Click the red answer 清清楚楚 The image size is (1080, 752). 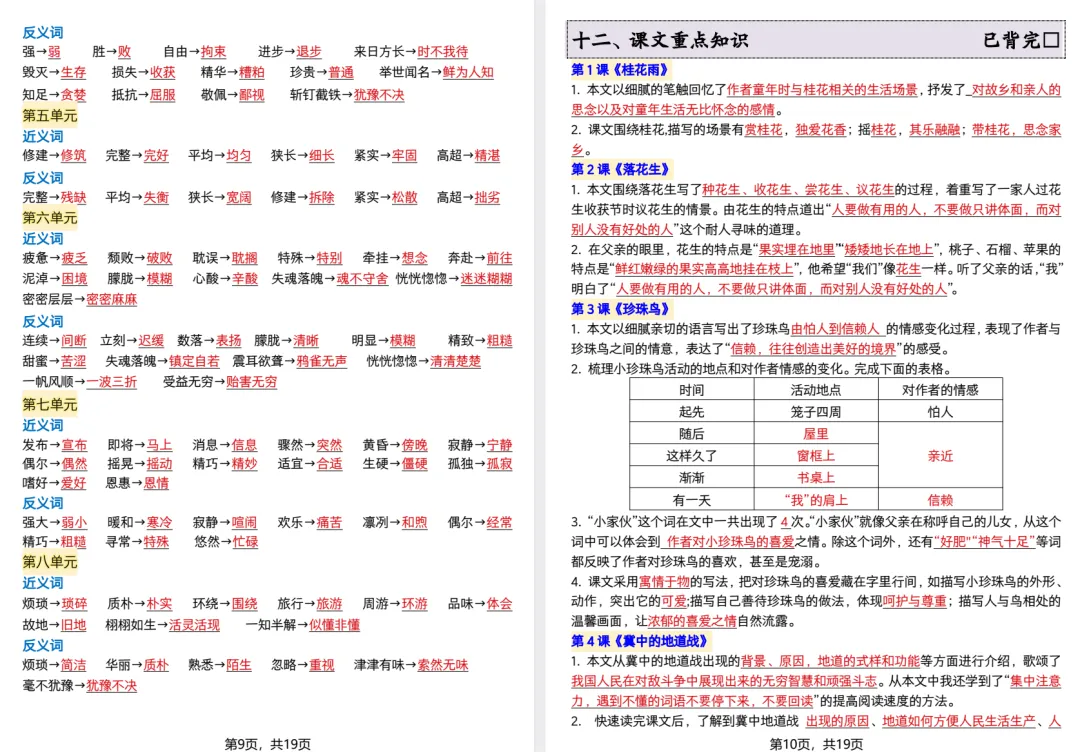coord(455,362)
